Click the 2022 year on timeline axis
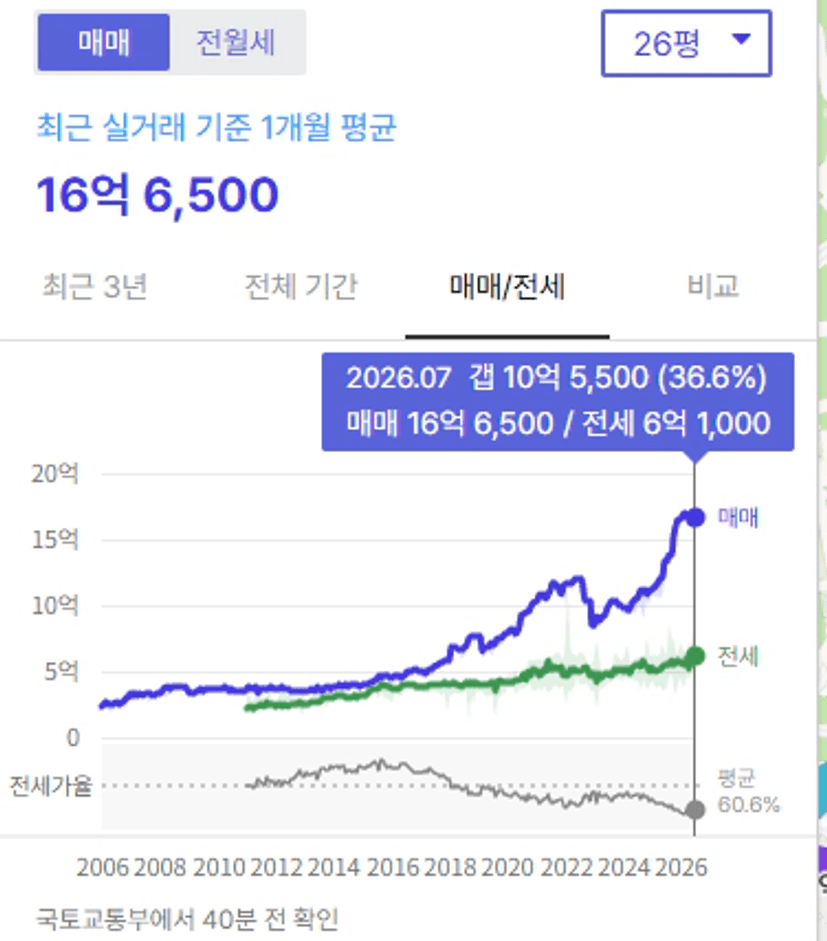Viewport: 827px width, 941px height. 567,868
